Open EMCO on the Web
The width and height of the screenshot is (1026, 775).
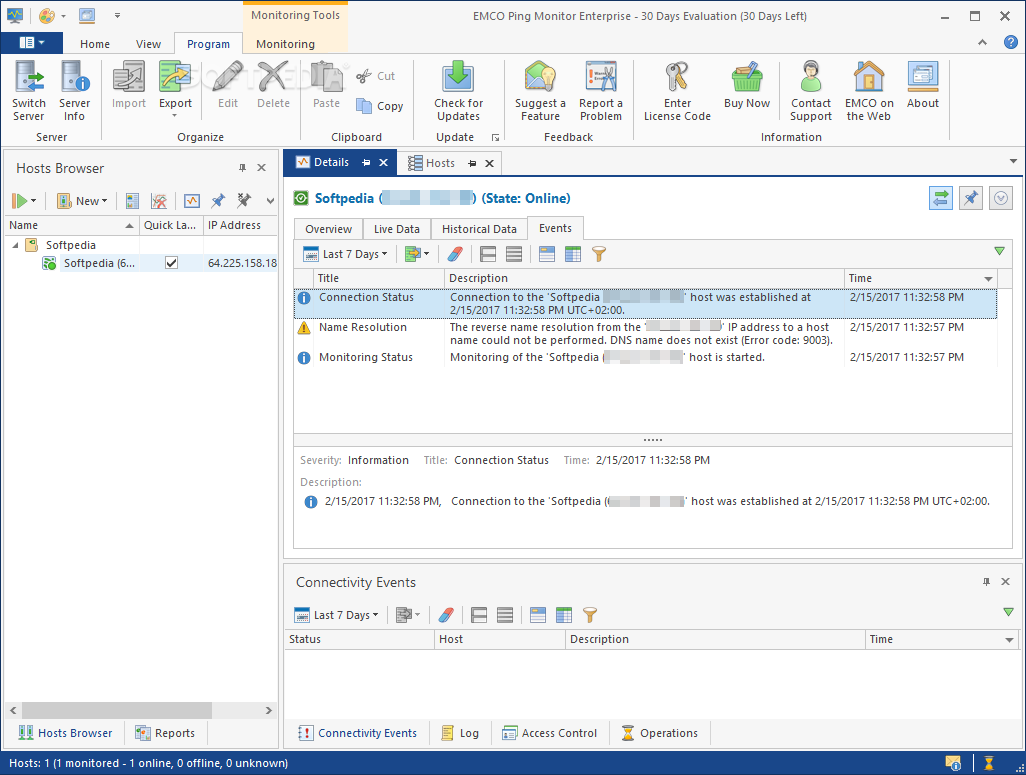[x=869, y=90]
